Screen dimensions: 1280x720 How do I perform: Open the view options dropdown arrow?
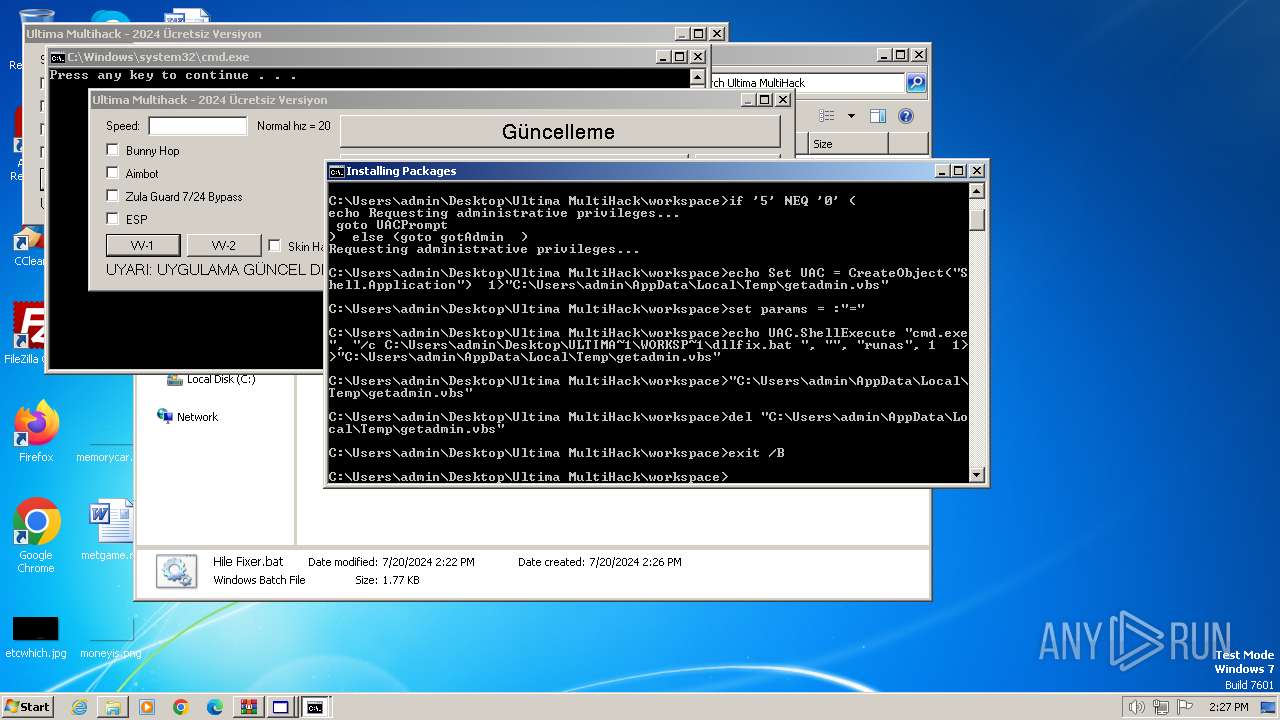click(851, 116)
